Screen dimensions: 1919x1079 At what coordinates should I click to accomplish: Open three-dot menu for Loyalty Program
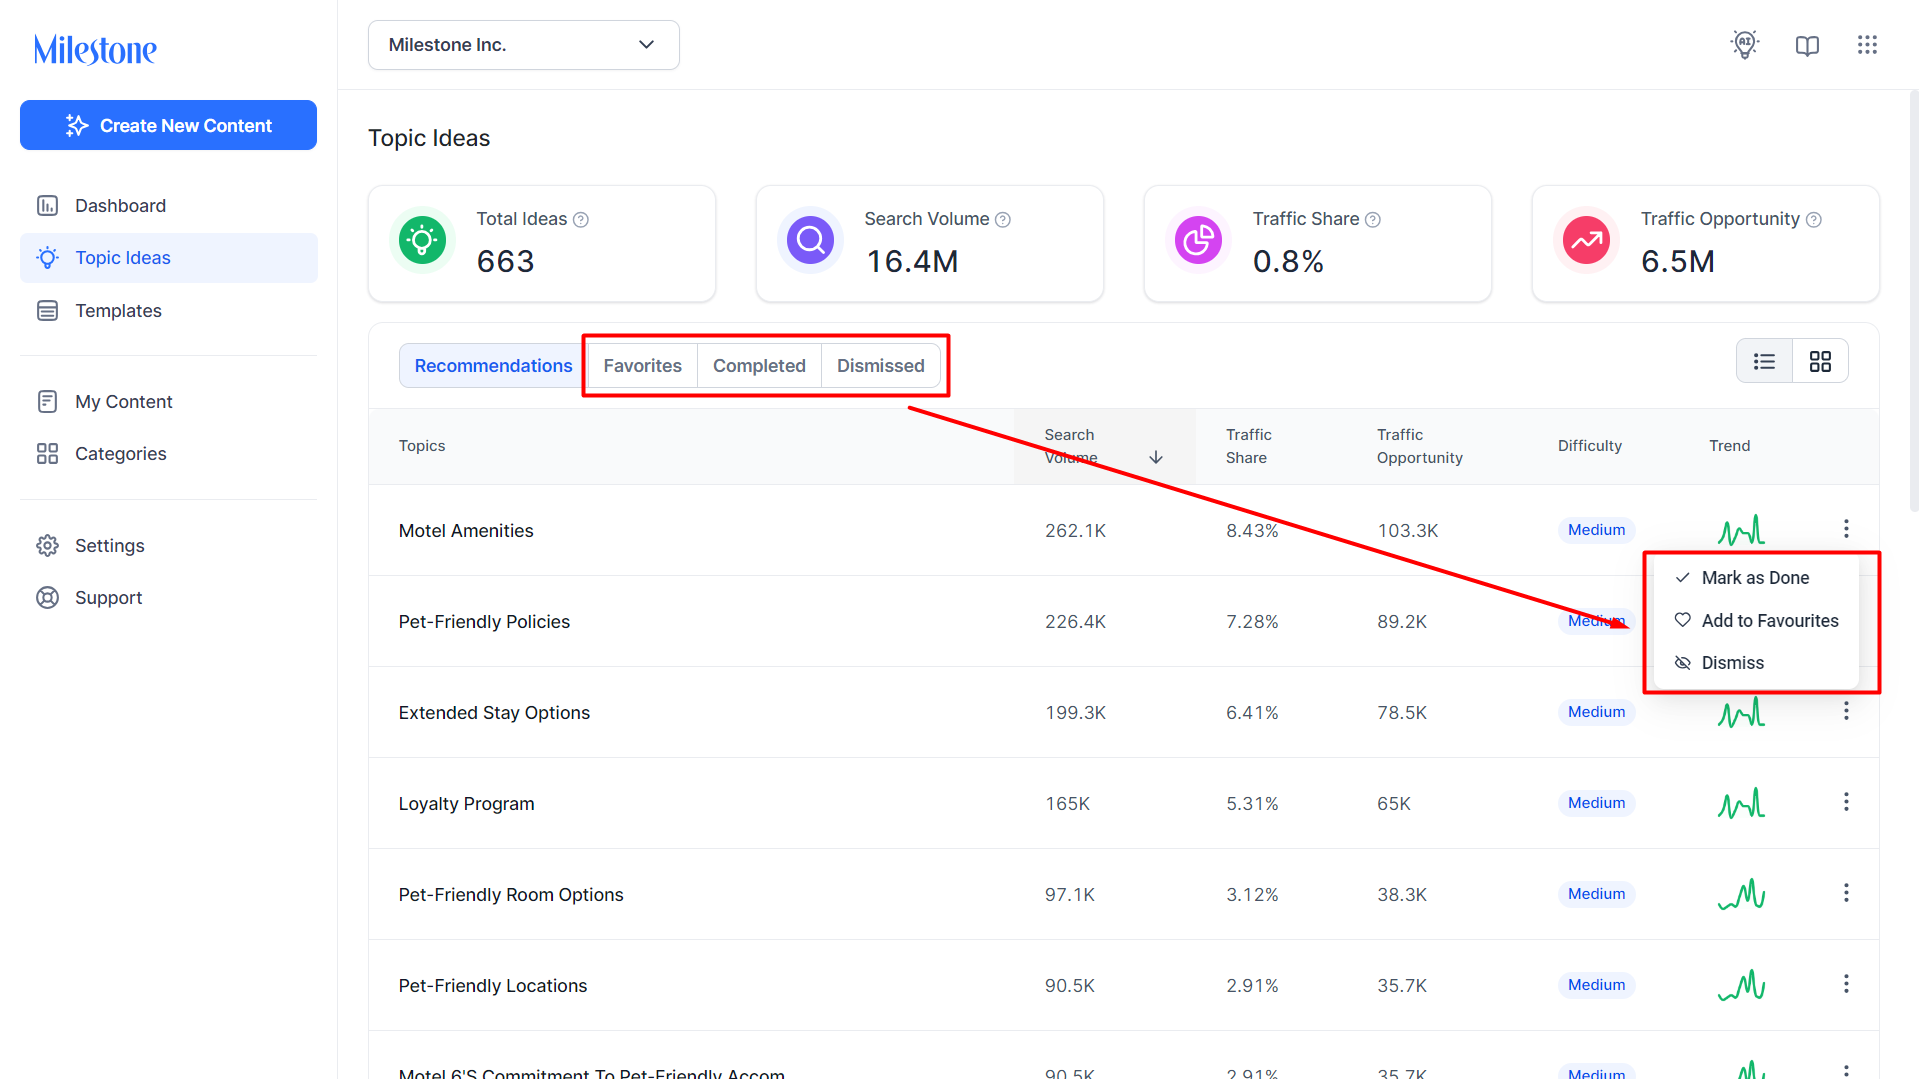pyautogui.click(x=1846, y=801)
